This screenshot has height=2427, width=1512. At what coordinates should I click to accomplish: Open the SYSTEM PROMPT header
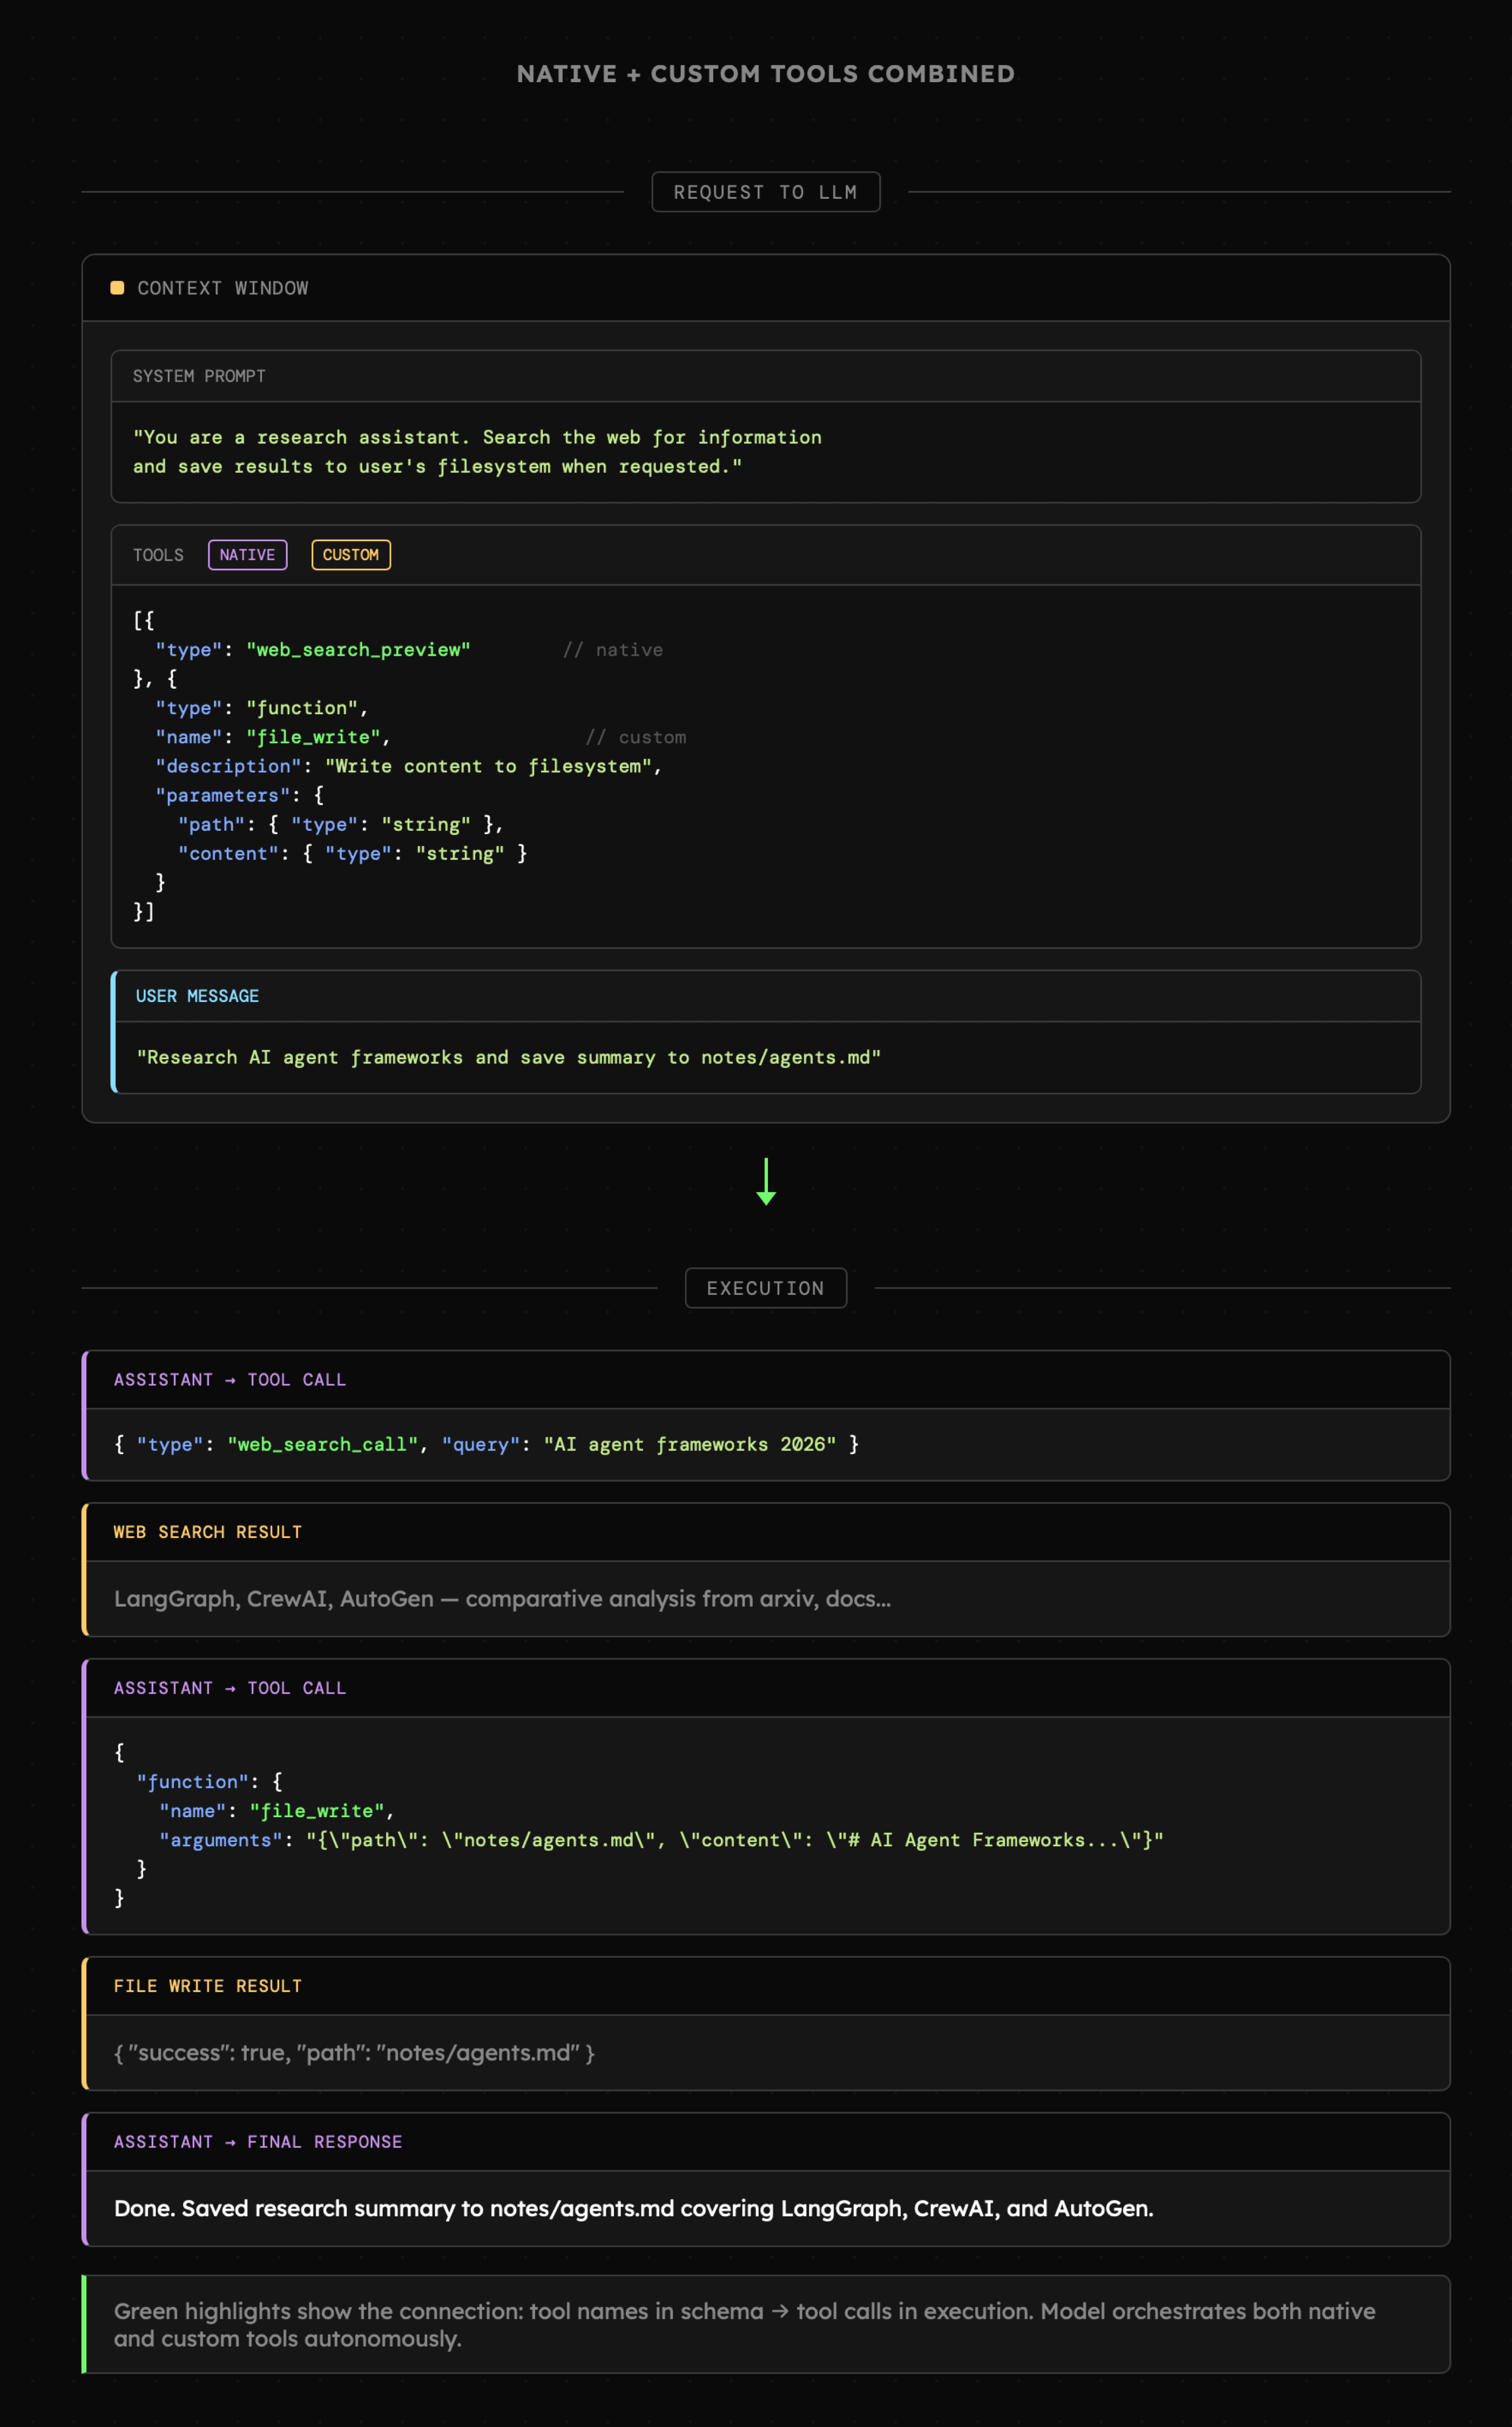[199, 376]
